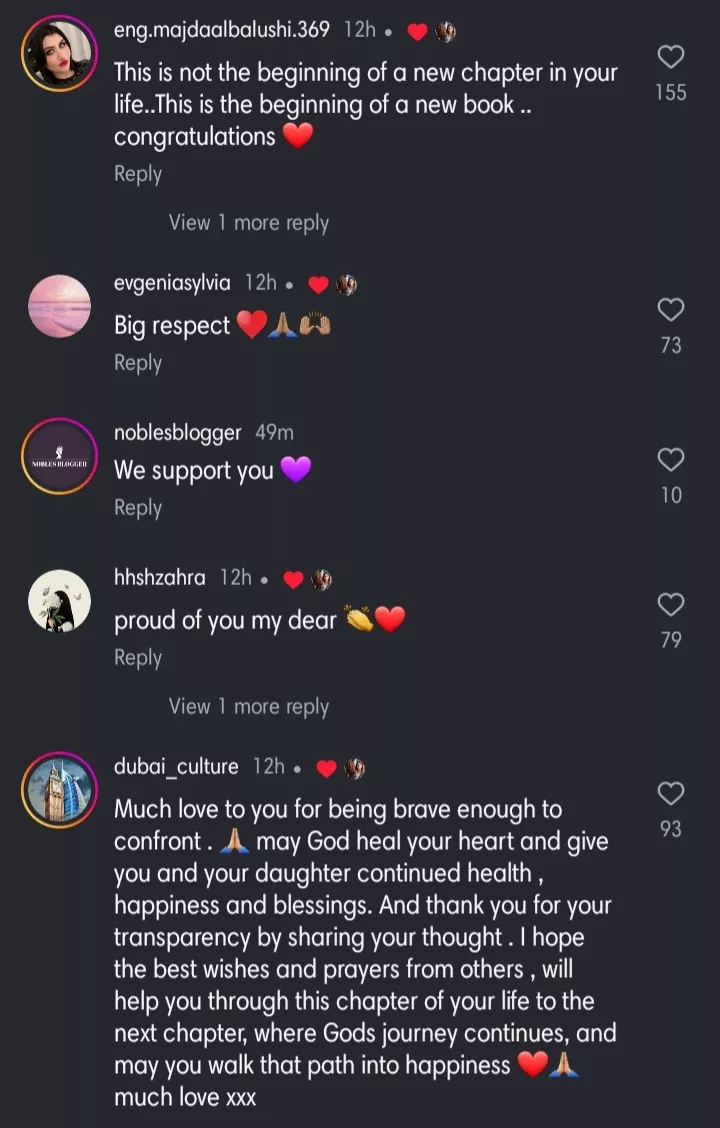Tap the author-liked badge on evgeniasylvia's comment
The width and height of the screenshot is (720, 1128).
[x=333, y=284]
